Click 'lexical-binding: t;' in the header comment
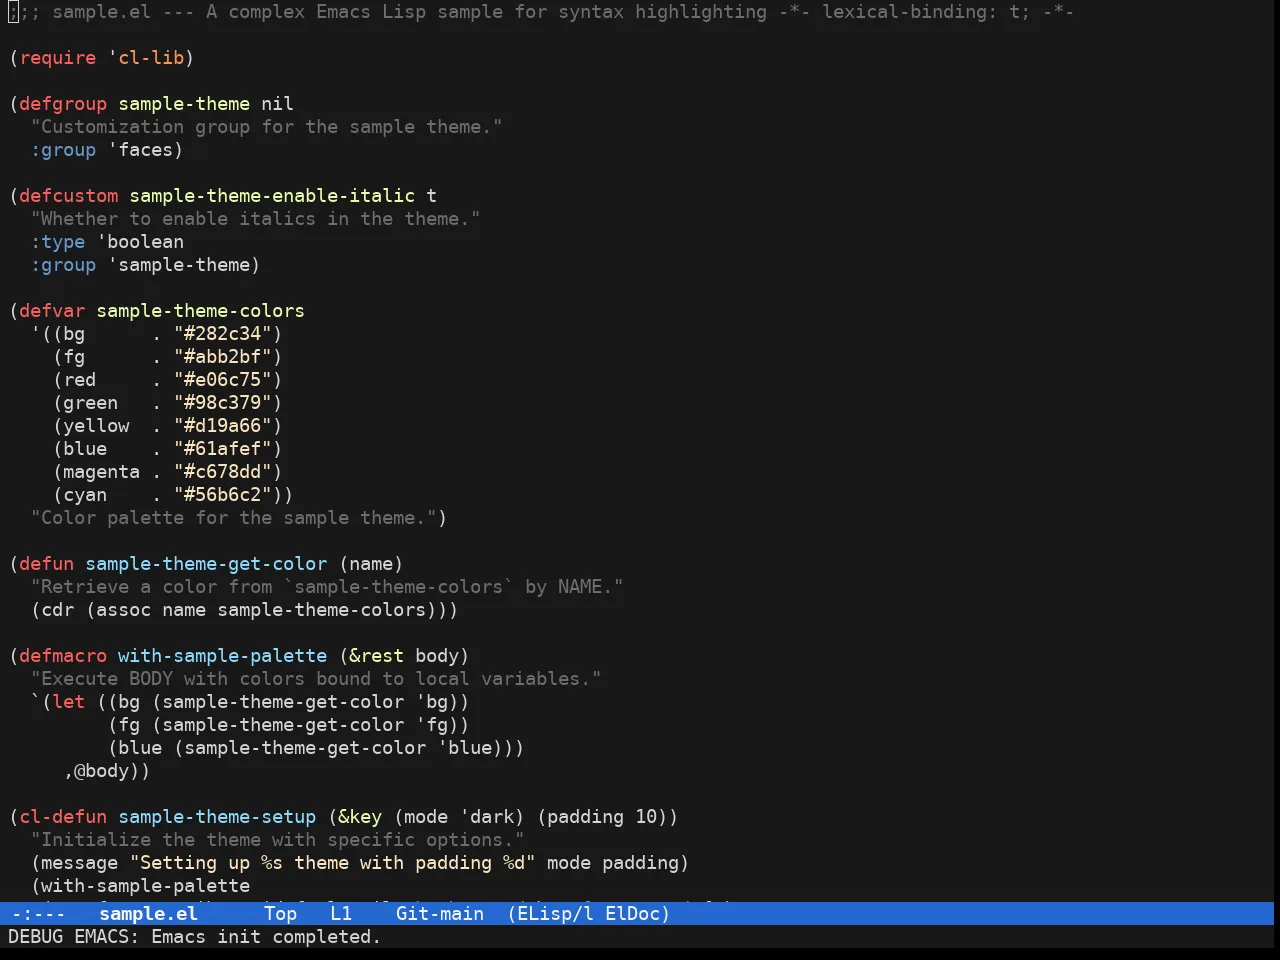This screenshot has height=960, width=1280. 926,12
